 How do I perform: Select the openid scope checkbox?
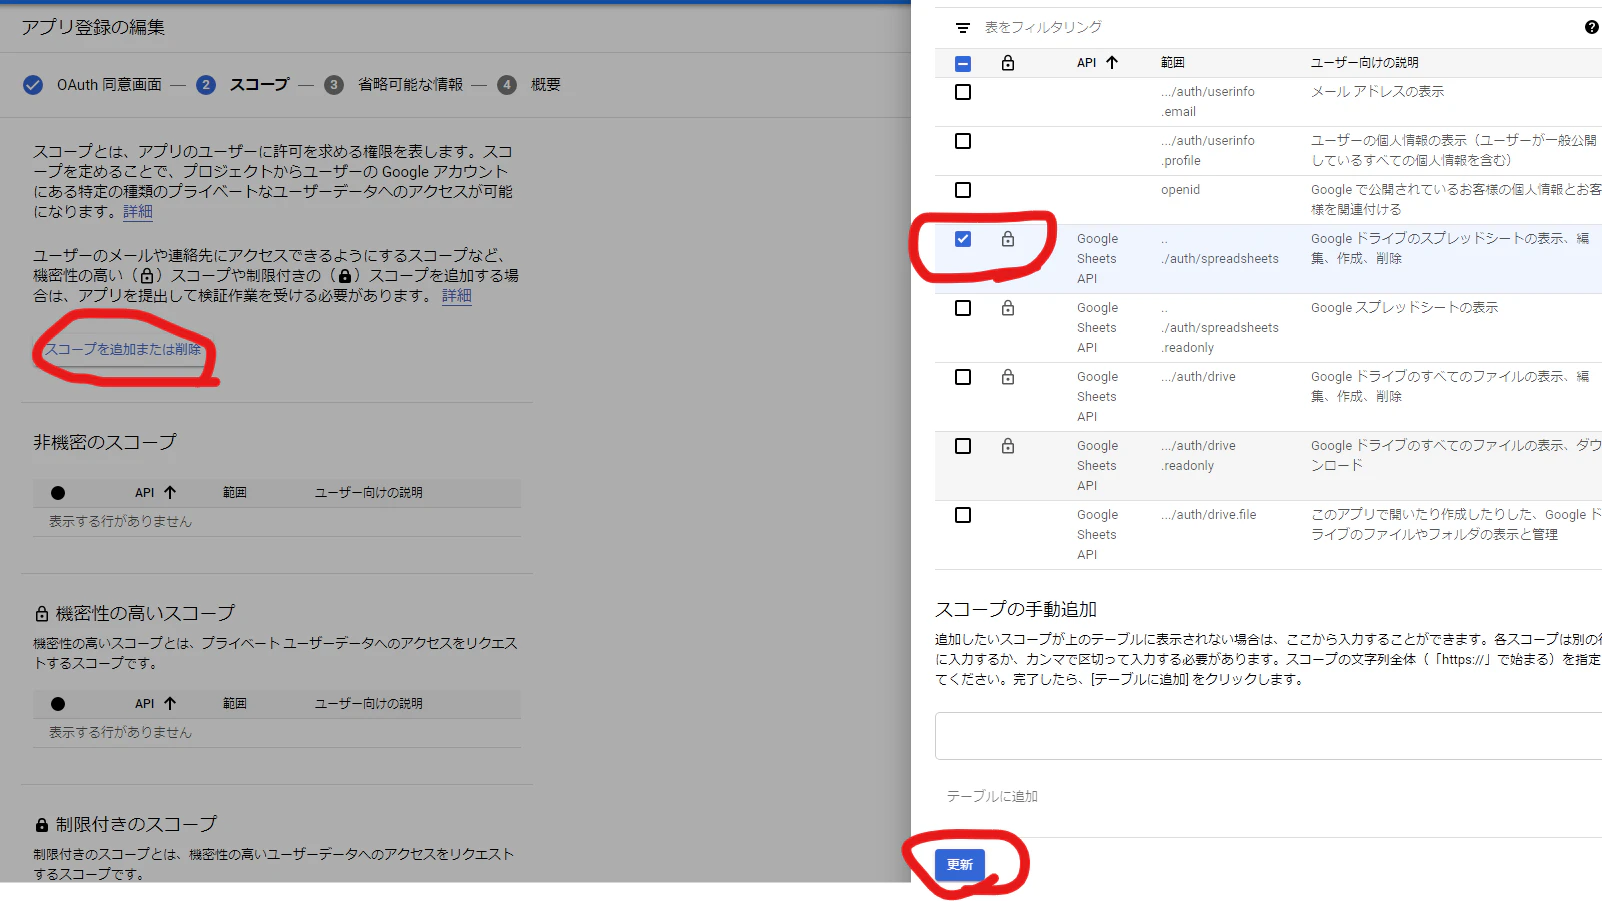(x=963, y=190)
